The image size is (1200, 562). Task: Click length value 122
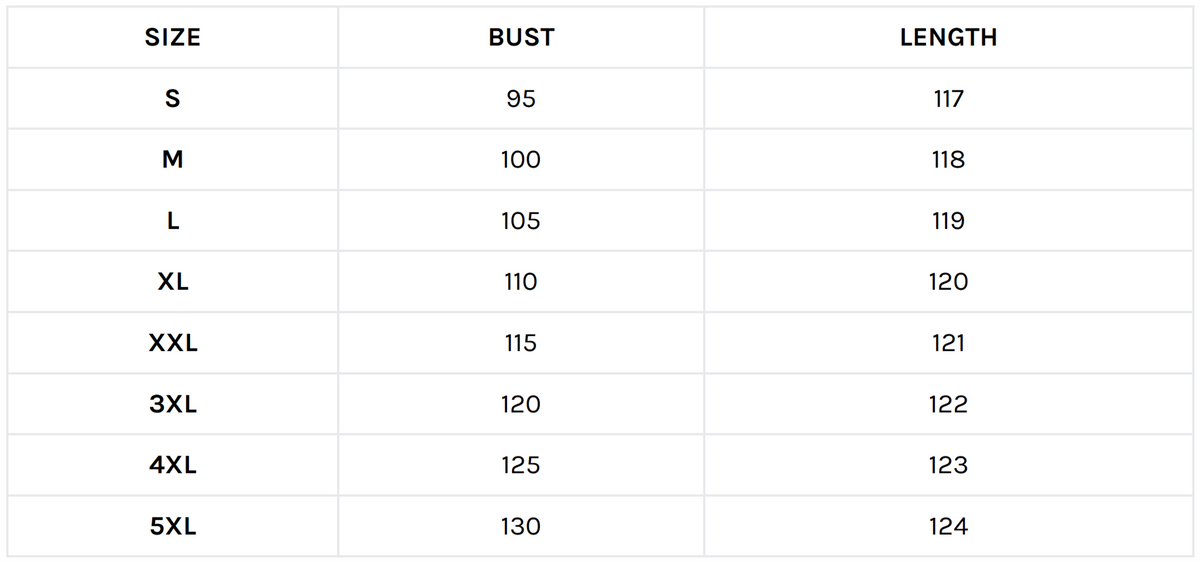click(x=948, y=404)
